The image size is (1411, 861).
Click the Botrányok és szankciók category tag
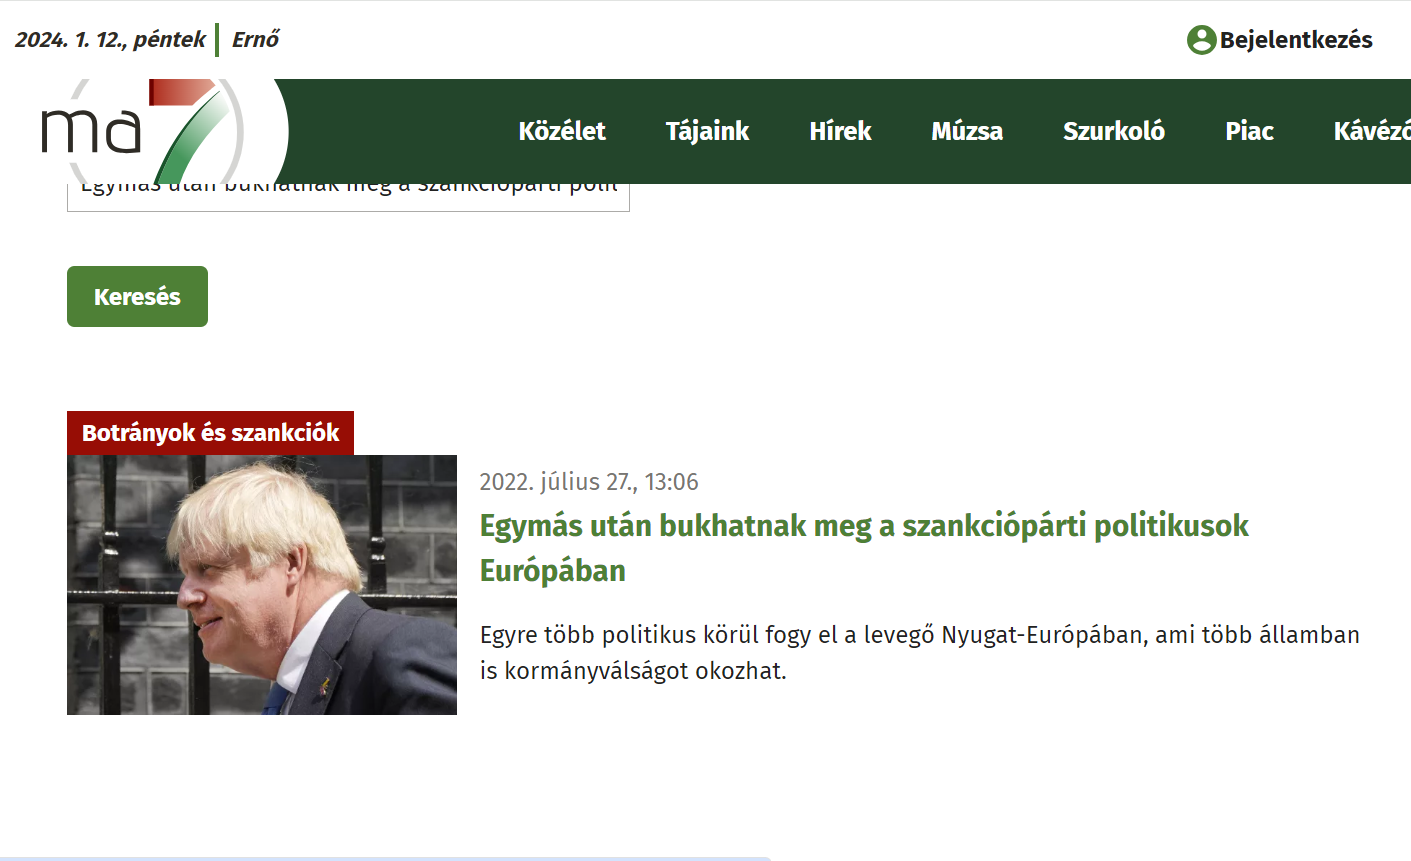point(210,433)
